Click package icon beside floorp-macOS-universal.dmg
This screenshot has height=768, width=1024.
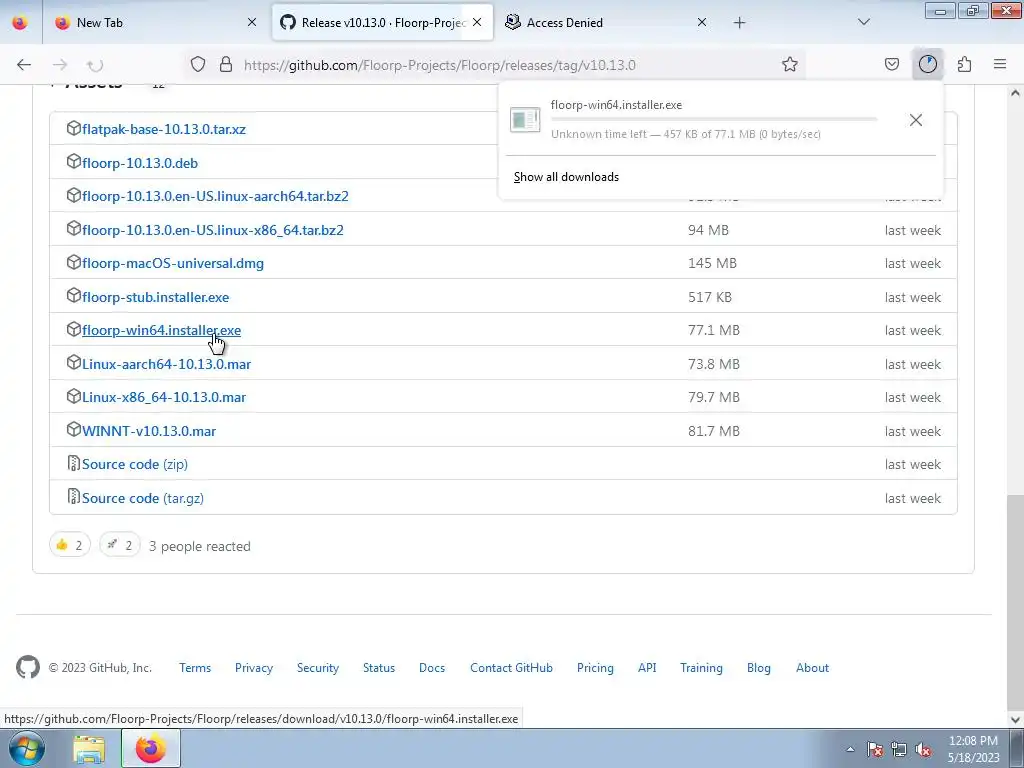pos(74,262)
